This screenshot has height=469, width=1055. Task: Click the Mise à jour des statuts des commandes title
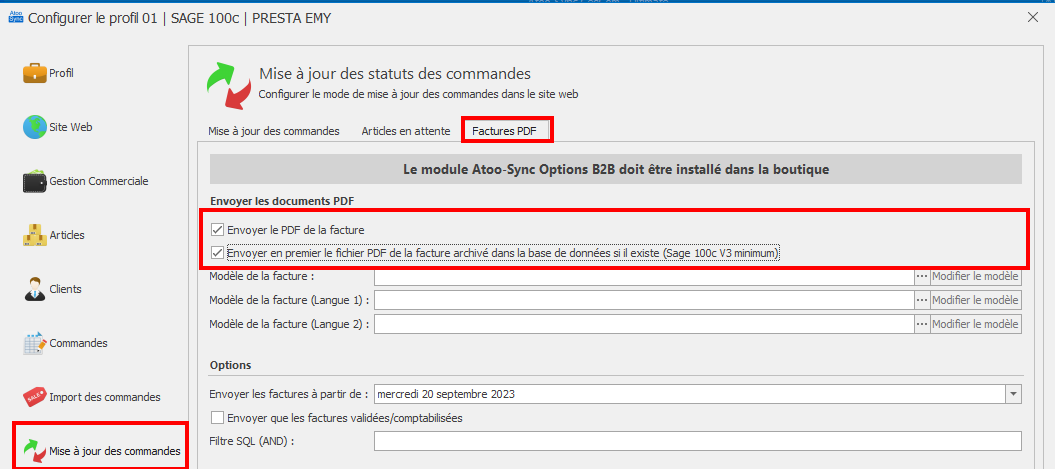pos(395,73)
